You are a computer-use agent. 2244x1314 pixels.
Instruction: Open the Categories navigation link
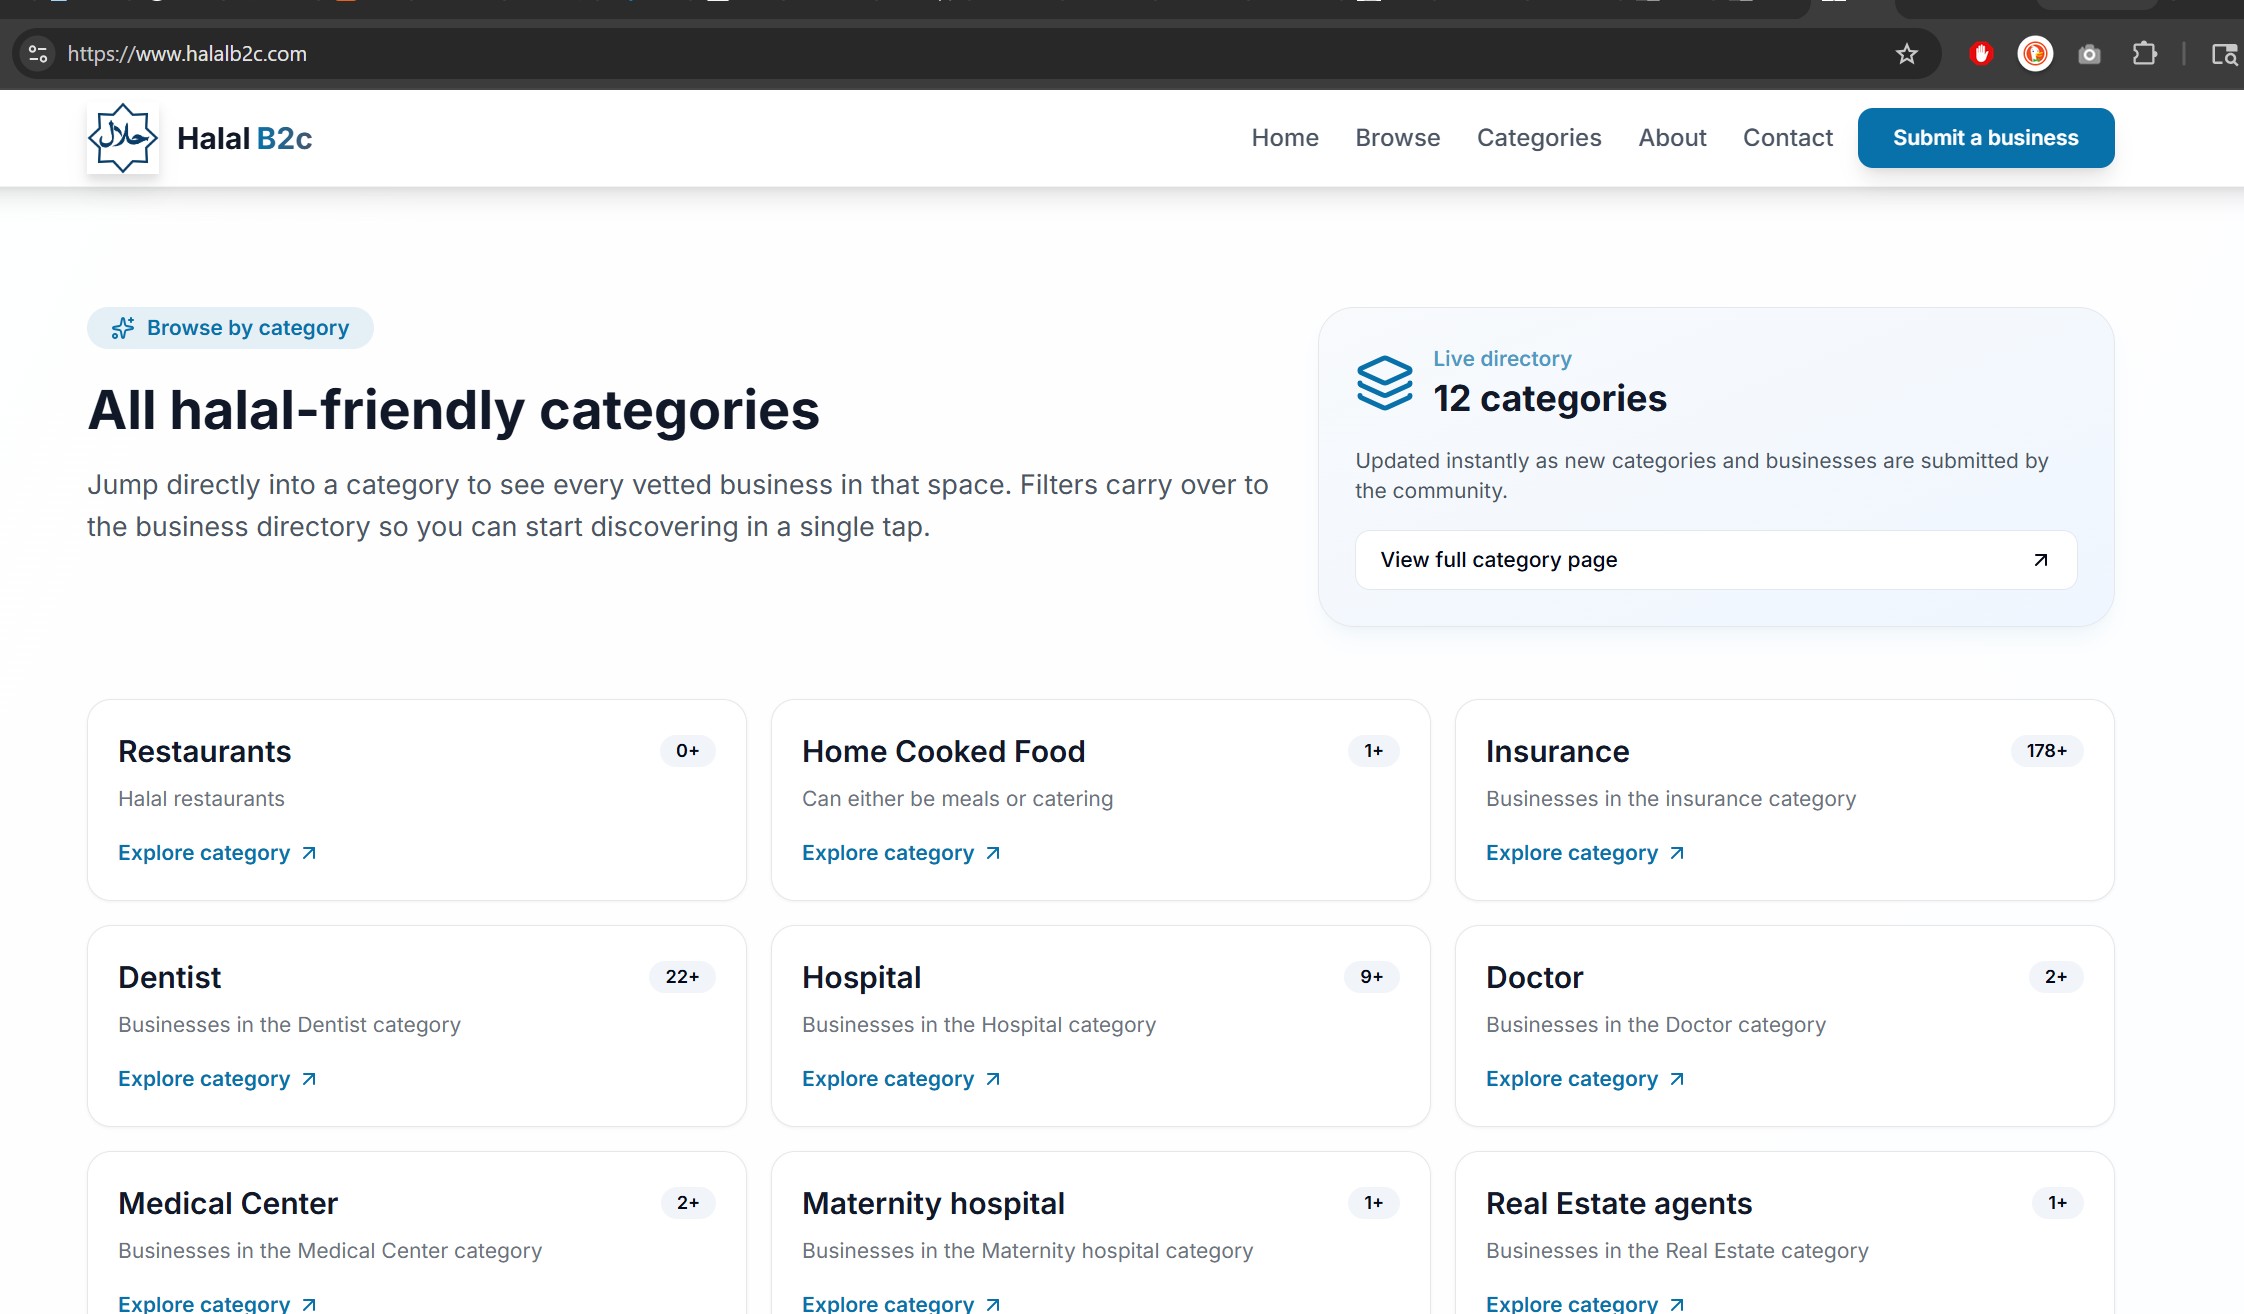pyautogui.click(x=1538, y=138)
